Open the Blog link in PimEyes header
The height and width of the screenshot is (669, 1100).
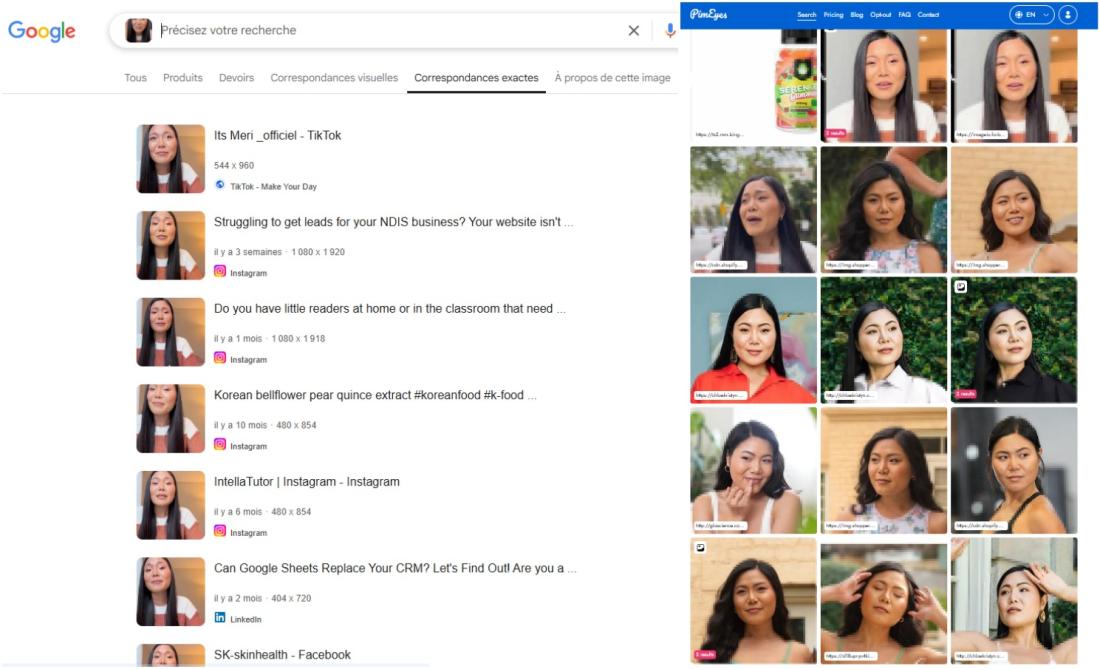click(857, 15)
